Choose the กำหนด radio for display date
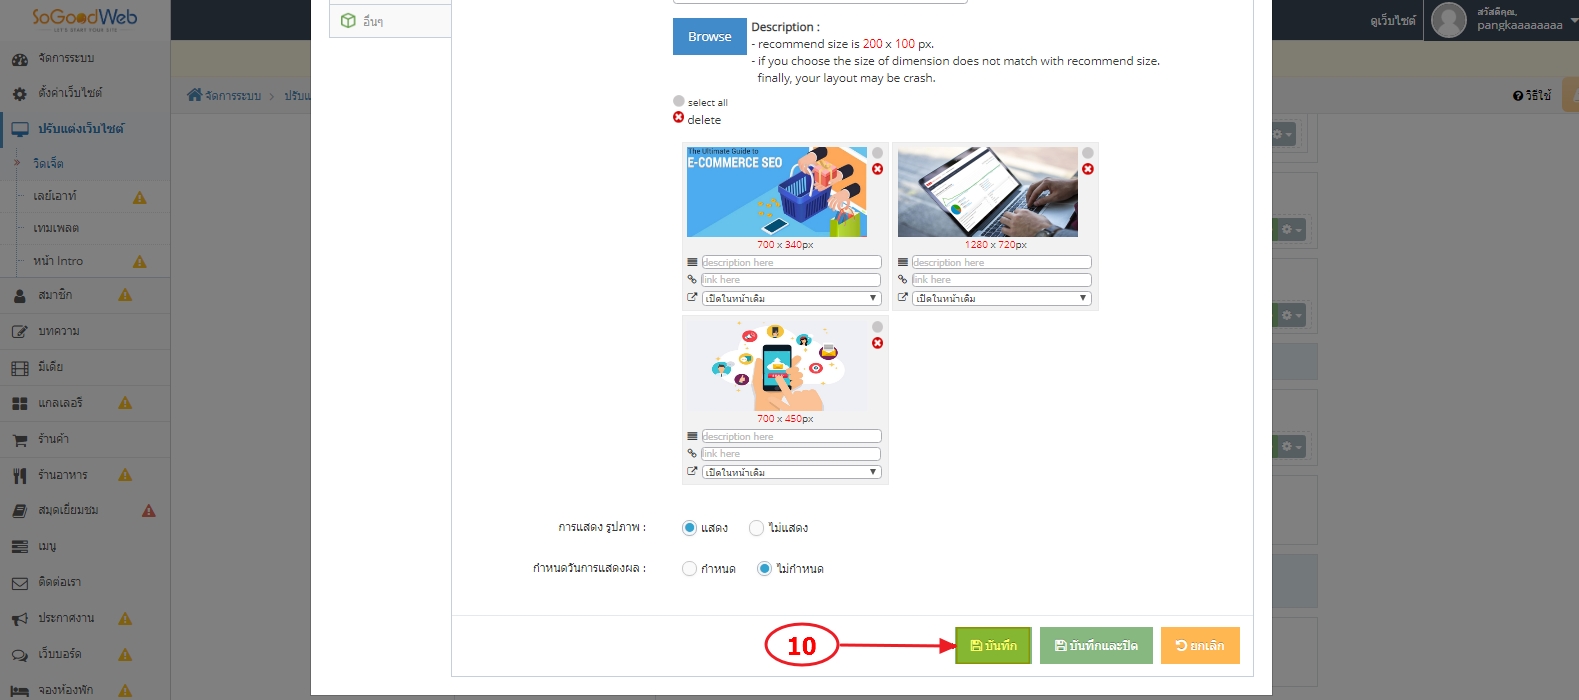 (689, 569)
